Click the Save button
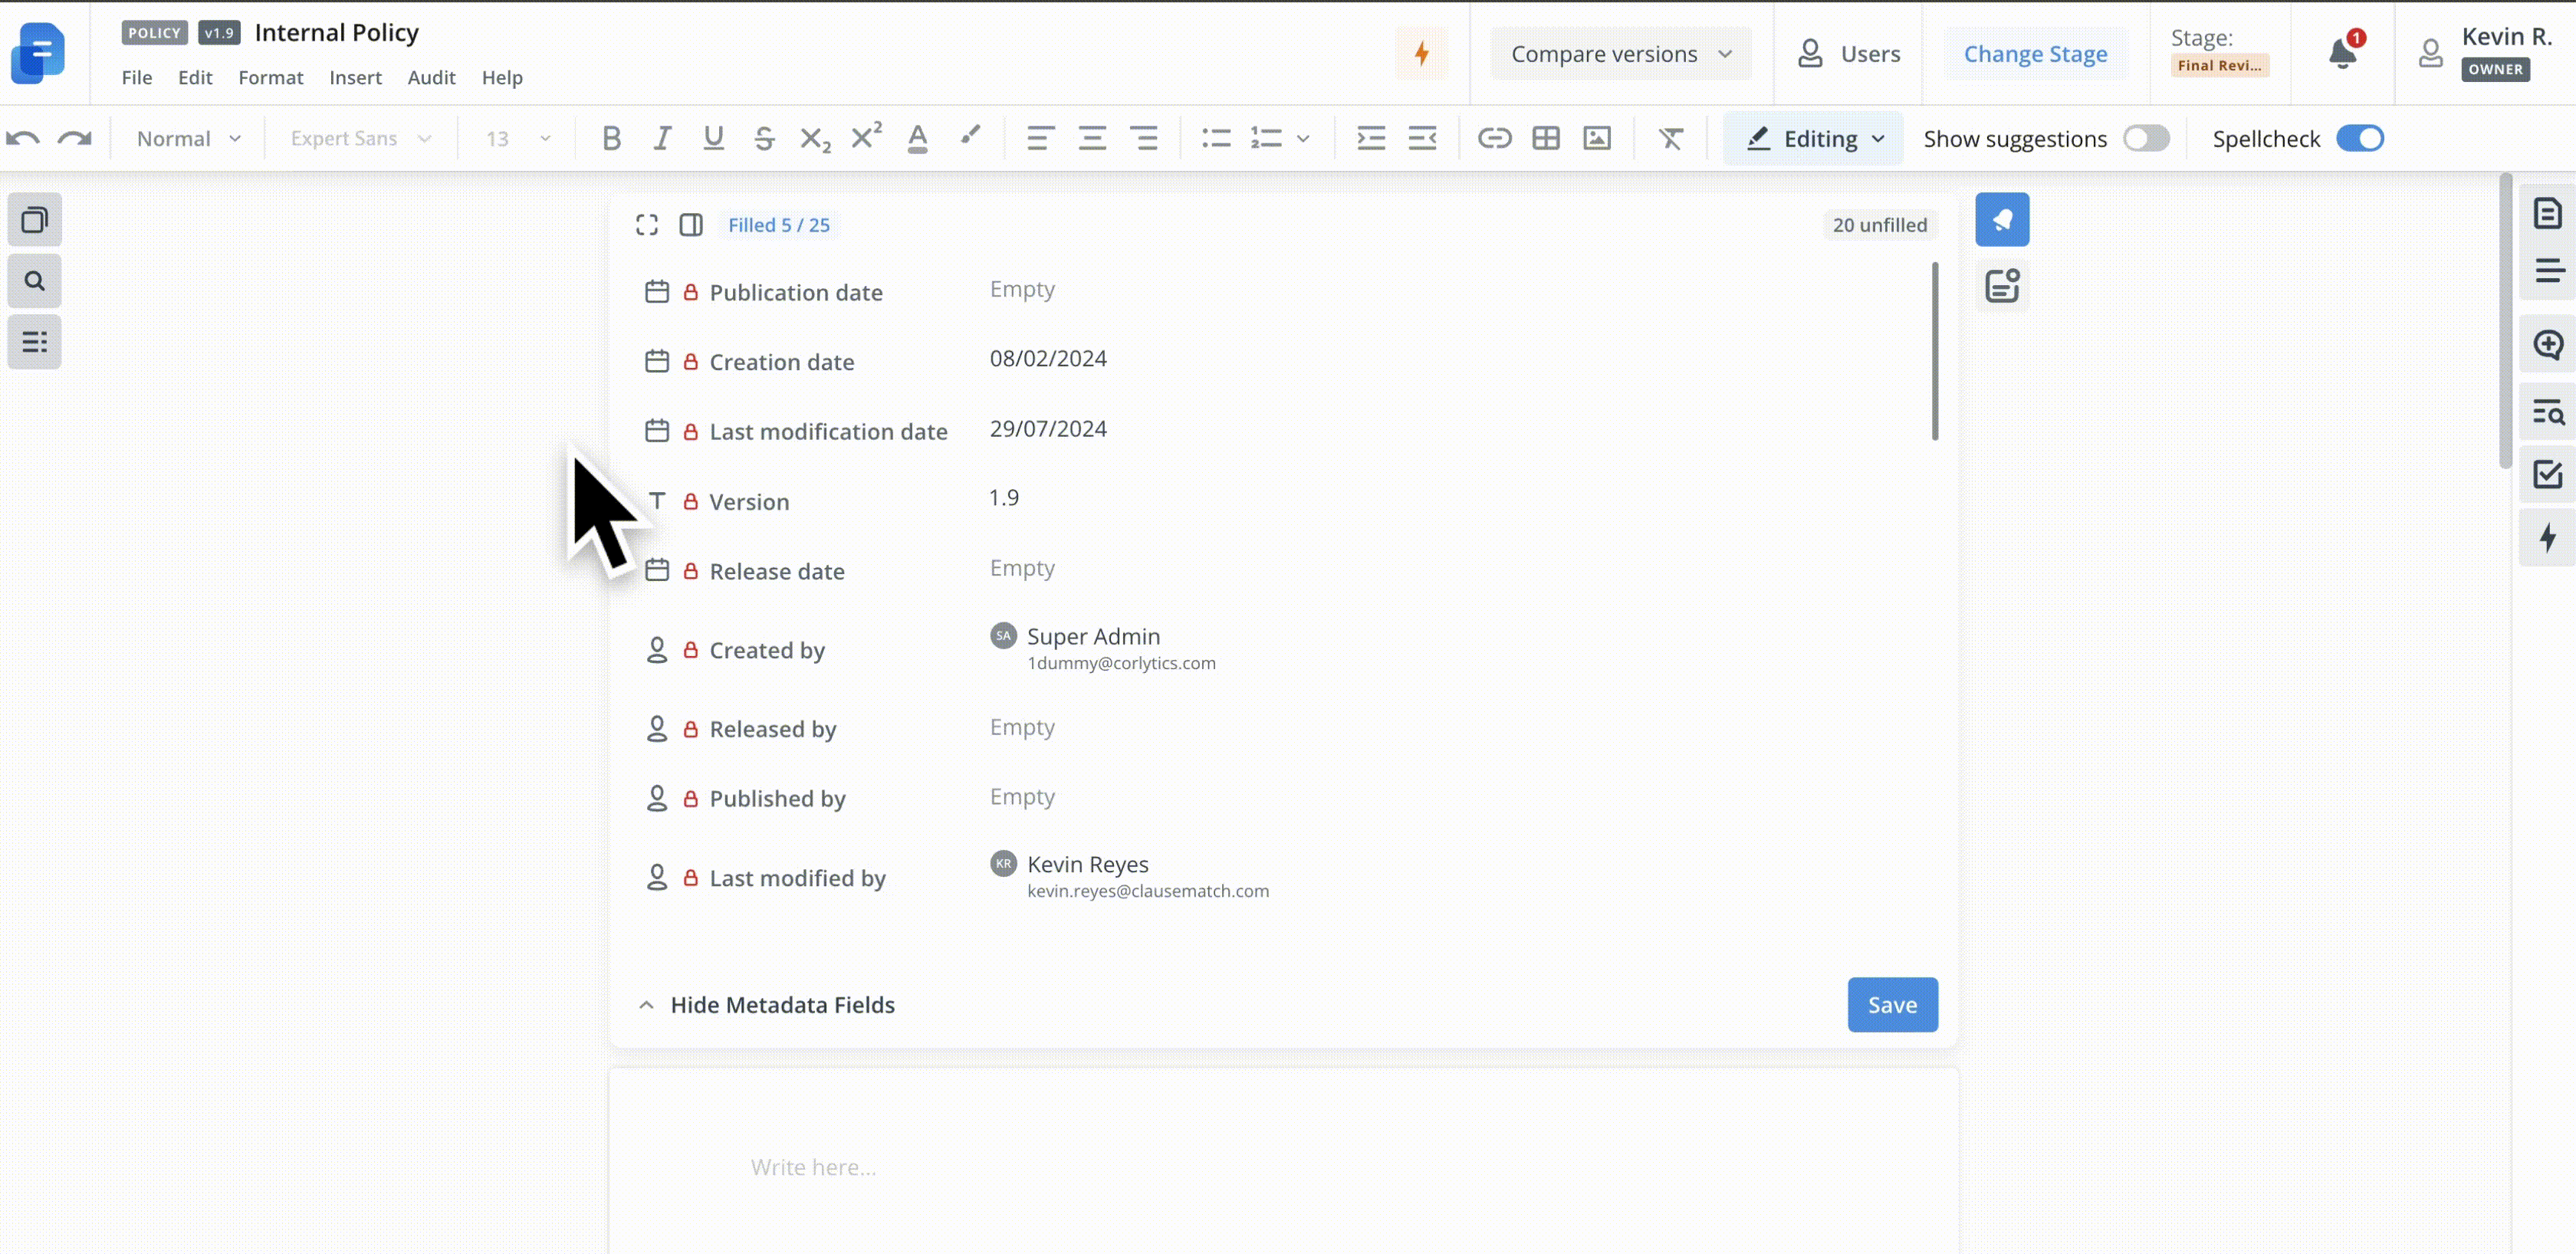Image resolution: width=2576 pixels, height=1254 pixels. point(1892,1004)
